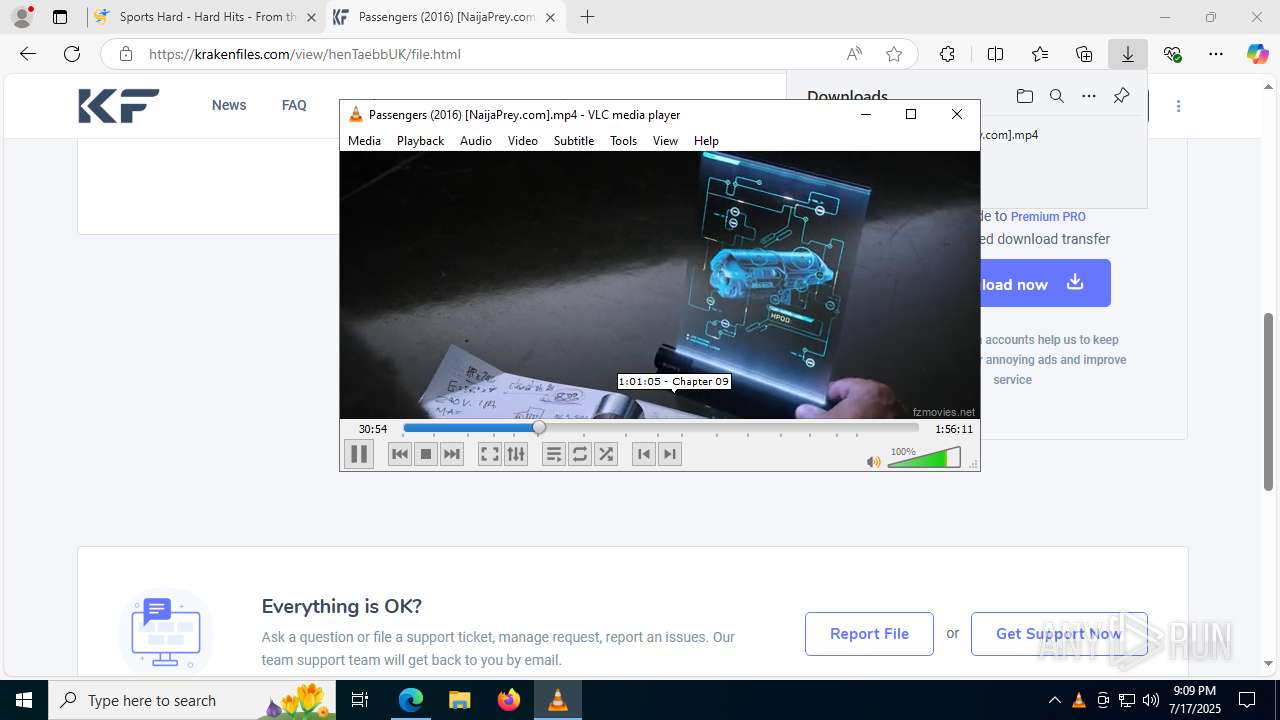
Task: Open the VLC Subtitle menu
Action: pyautogui.click(x=574, y=141)
